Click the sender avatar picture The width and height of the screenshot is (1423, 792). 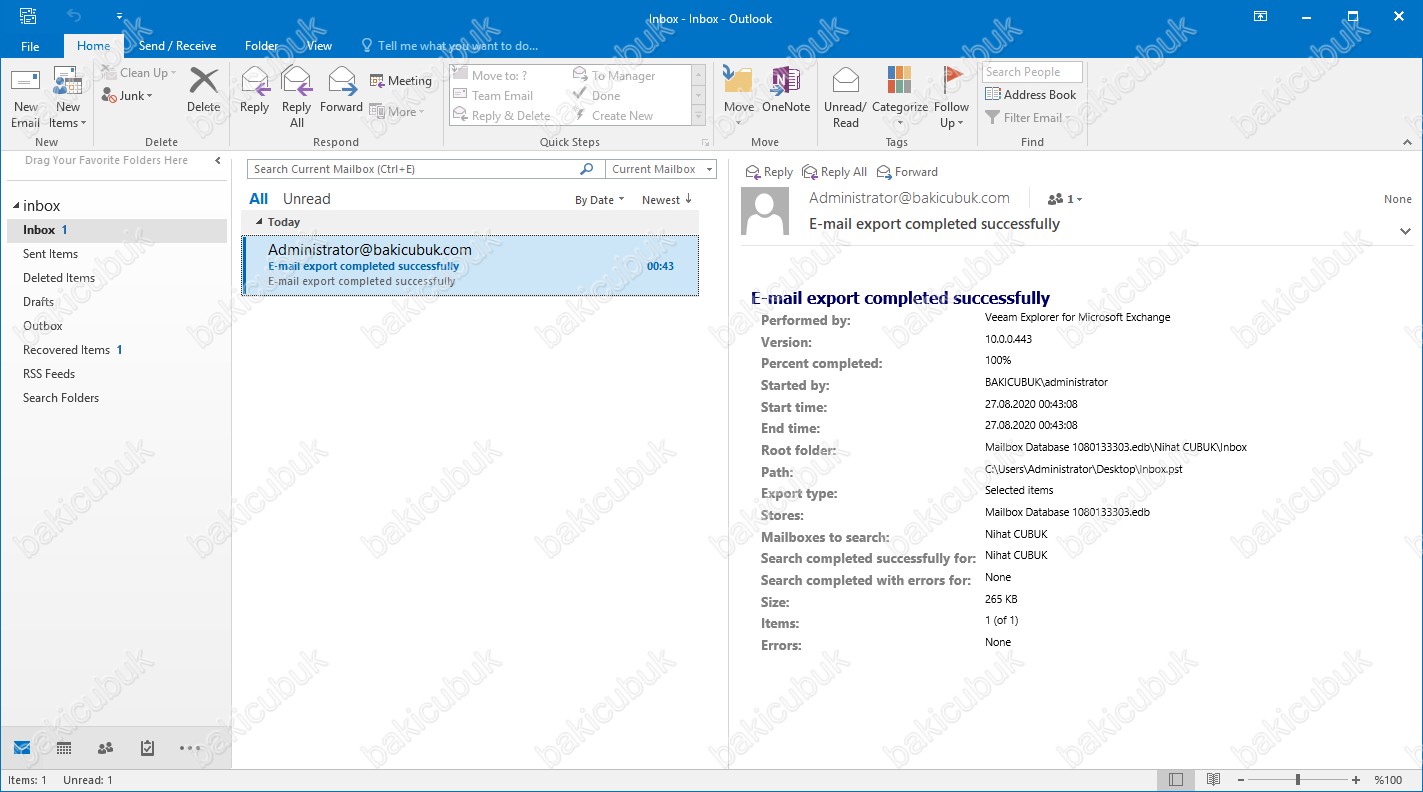click(767, 211)
